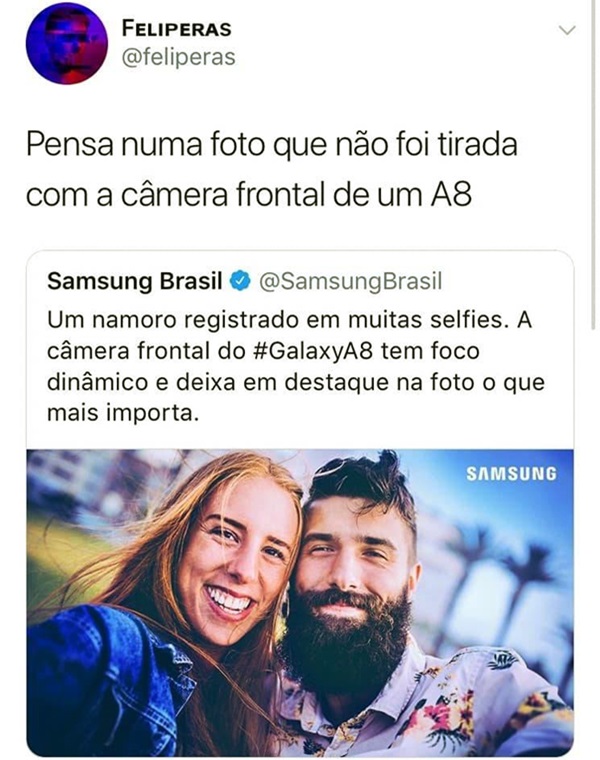Expand tweet options chevron at top right
Screen dimensions: 600x760
pos(567,31)
